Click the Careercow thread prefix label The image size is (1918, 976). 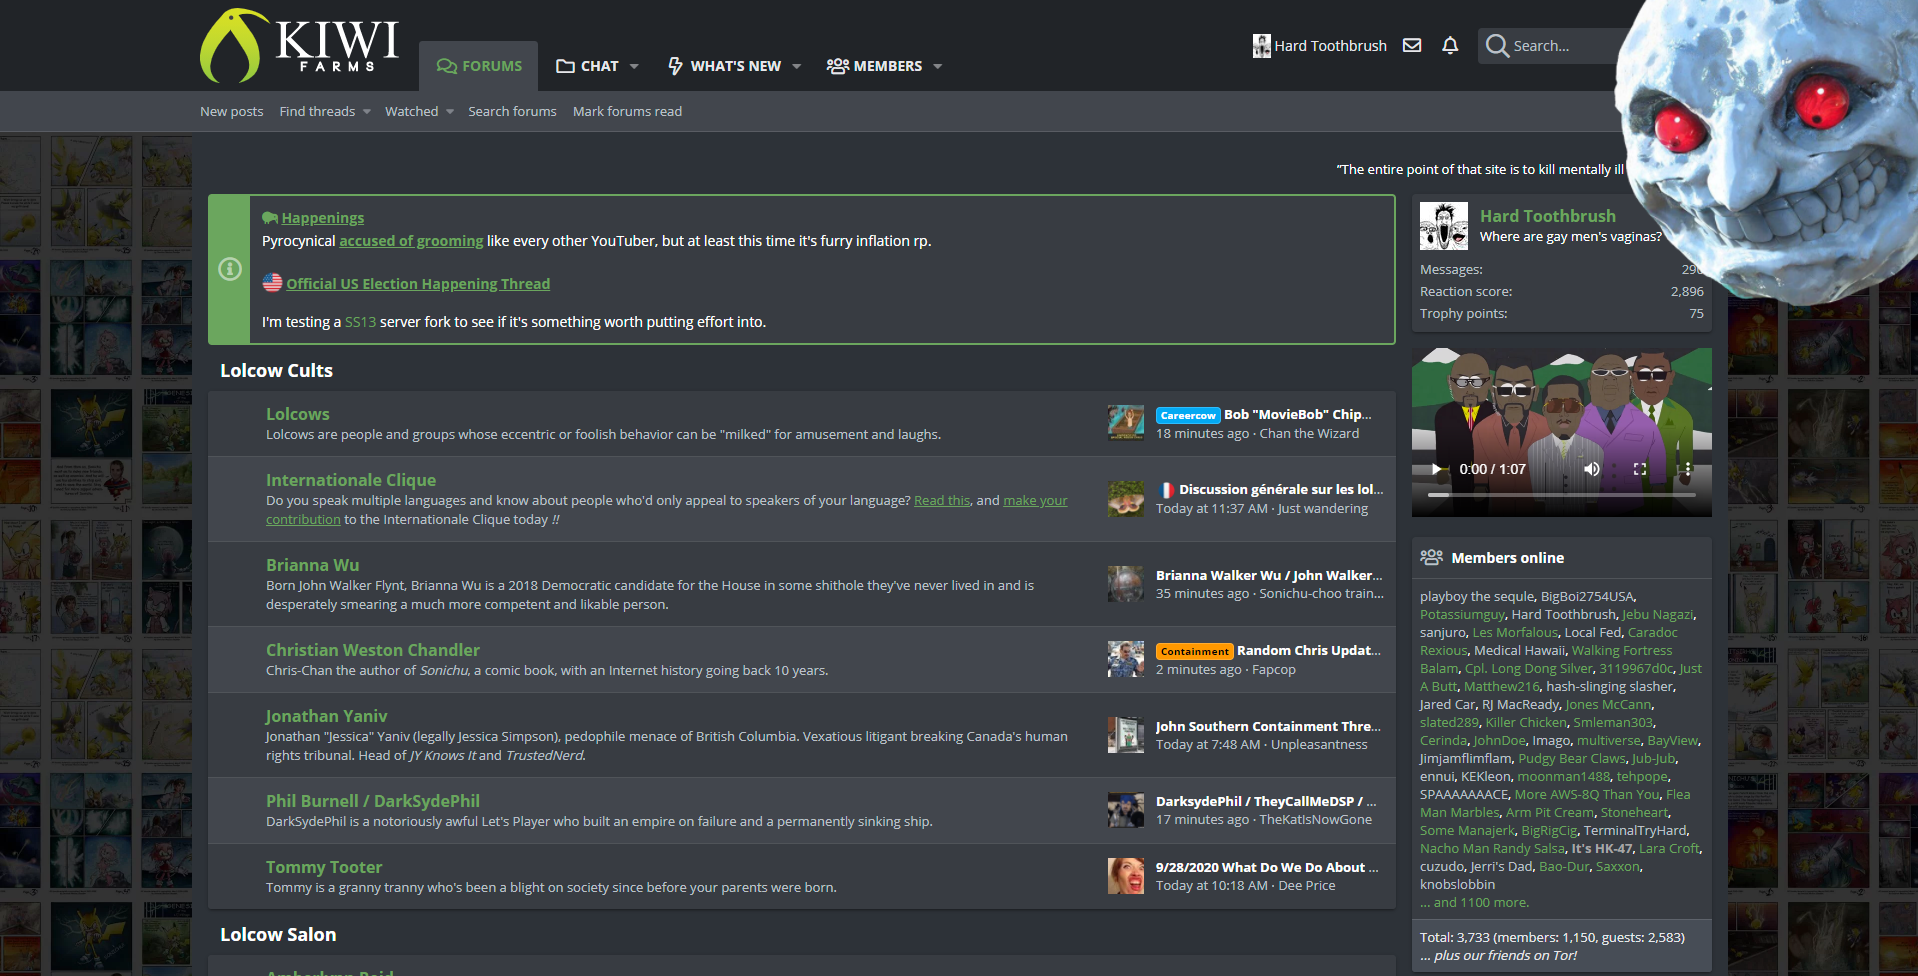pyautogui.click(x=1188, y=415)
